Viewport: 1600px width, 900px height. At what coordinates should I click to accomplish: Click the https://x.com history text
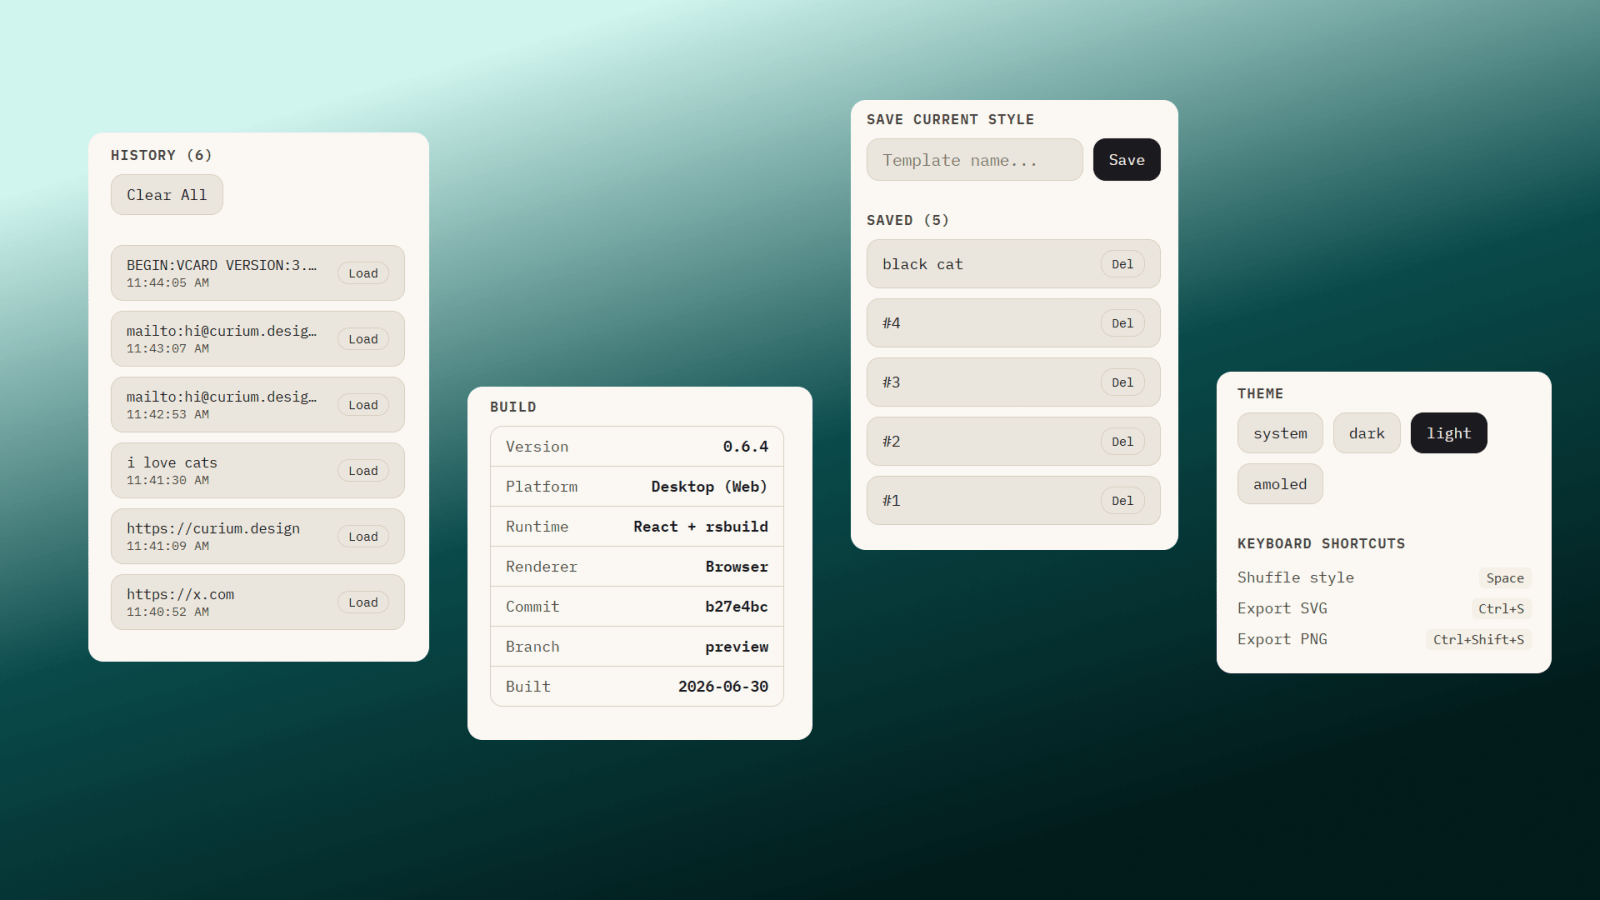(180, 594)
